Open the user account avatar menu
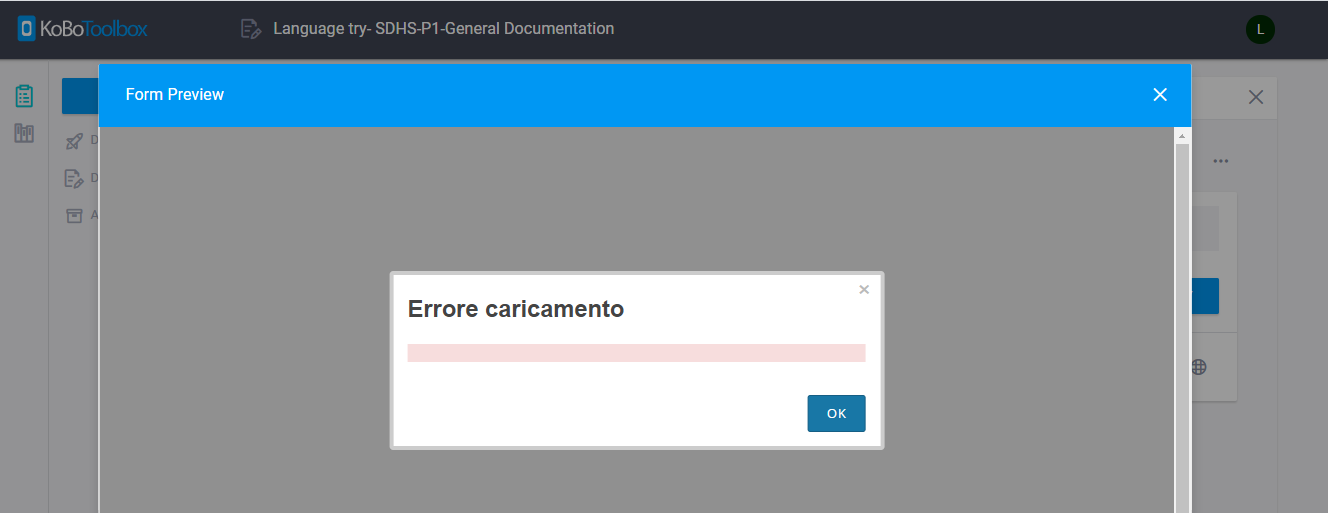Image resolution: width=1328 pixels, height=513 pixels. (1260, 29)
